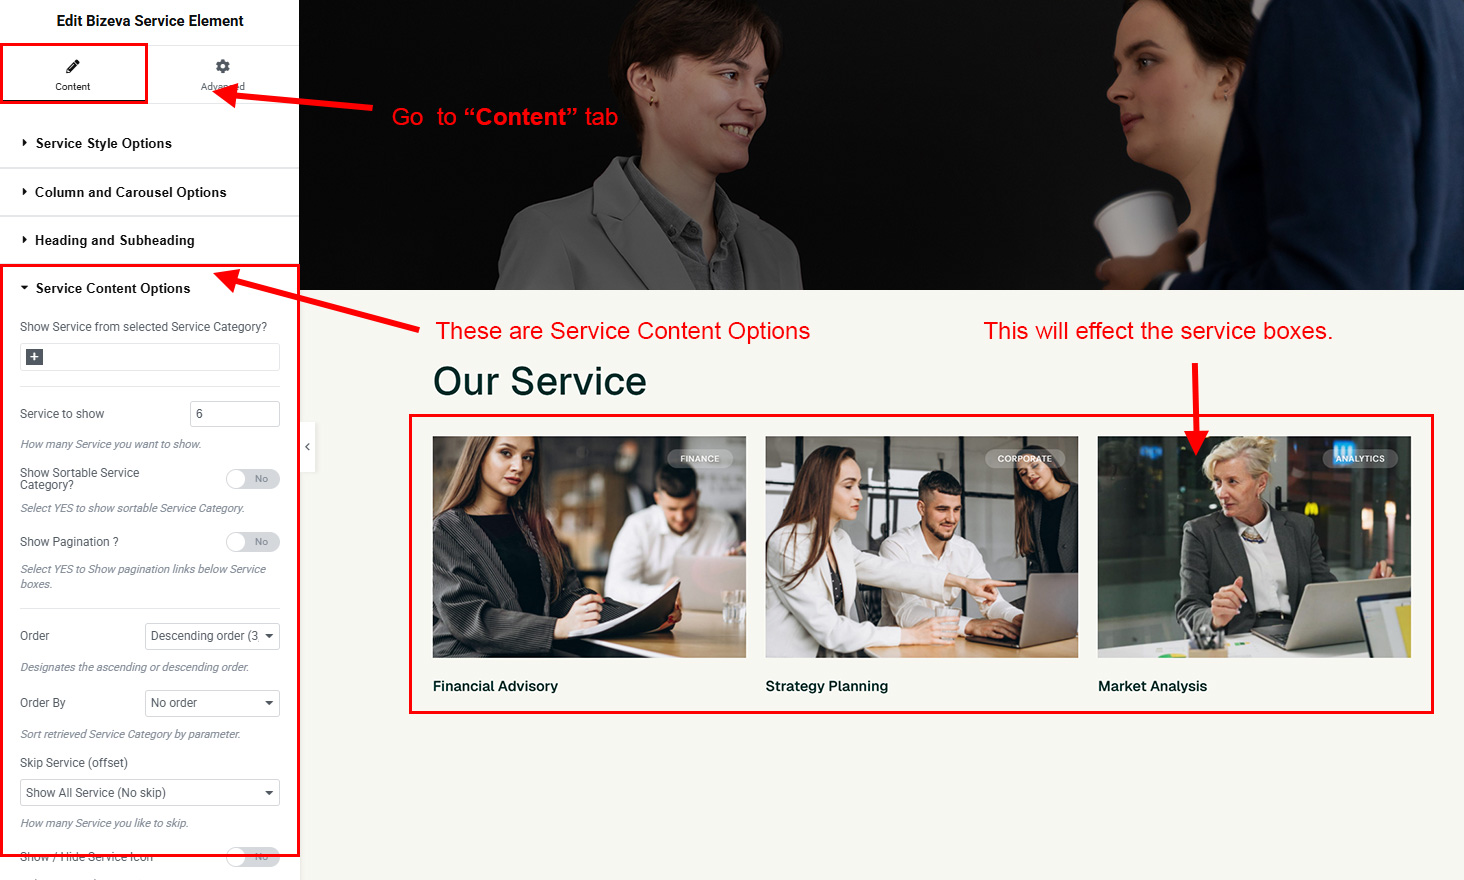Toggle Show Sortable Service Category switch
This screenshot has width=1464, height=880.
[x=252, y=479]
